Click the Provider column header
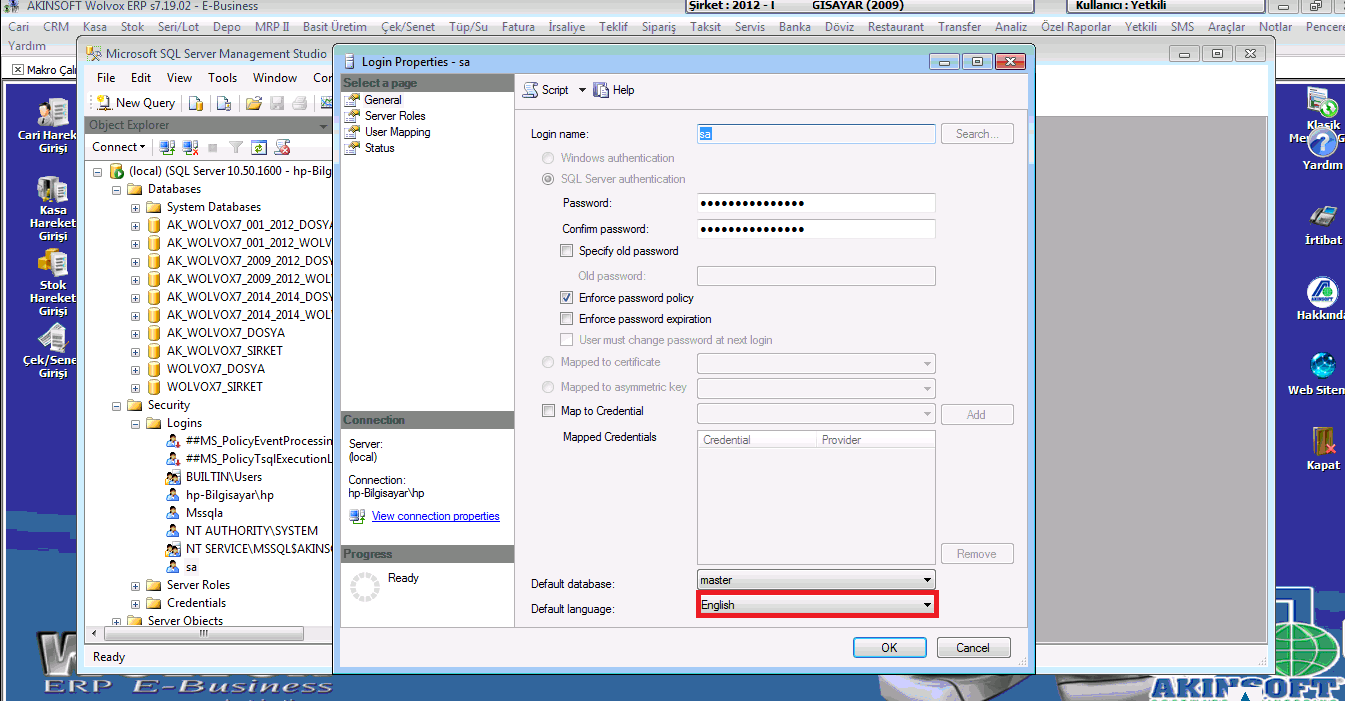Viewport: 1345px width, 701px height. pos(875,440)
